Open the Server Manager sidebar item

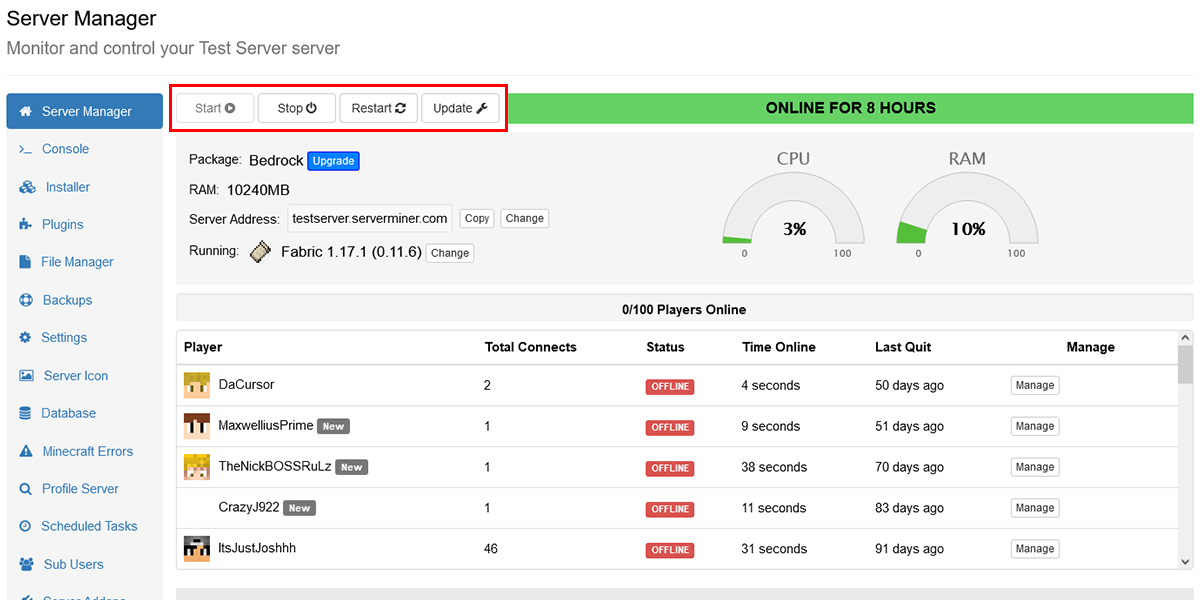click(84, 111)
